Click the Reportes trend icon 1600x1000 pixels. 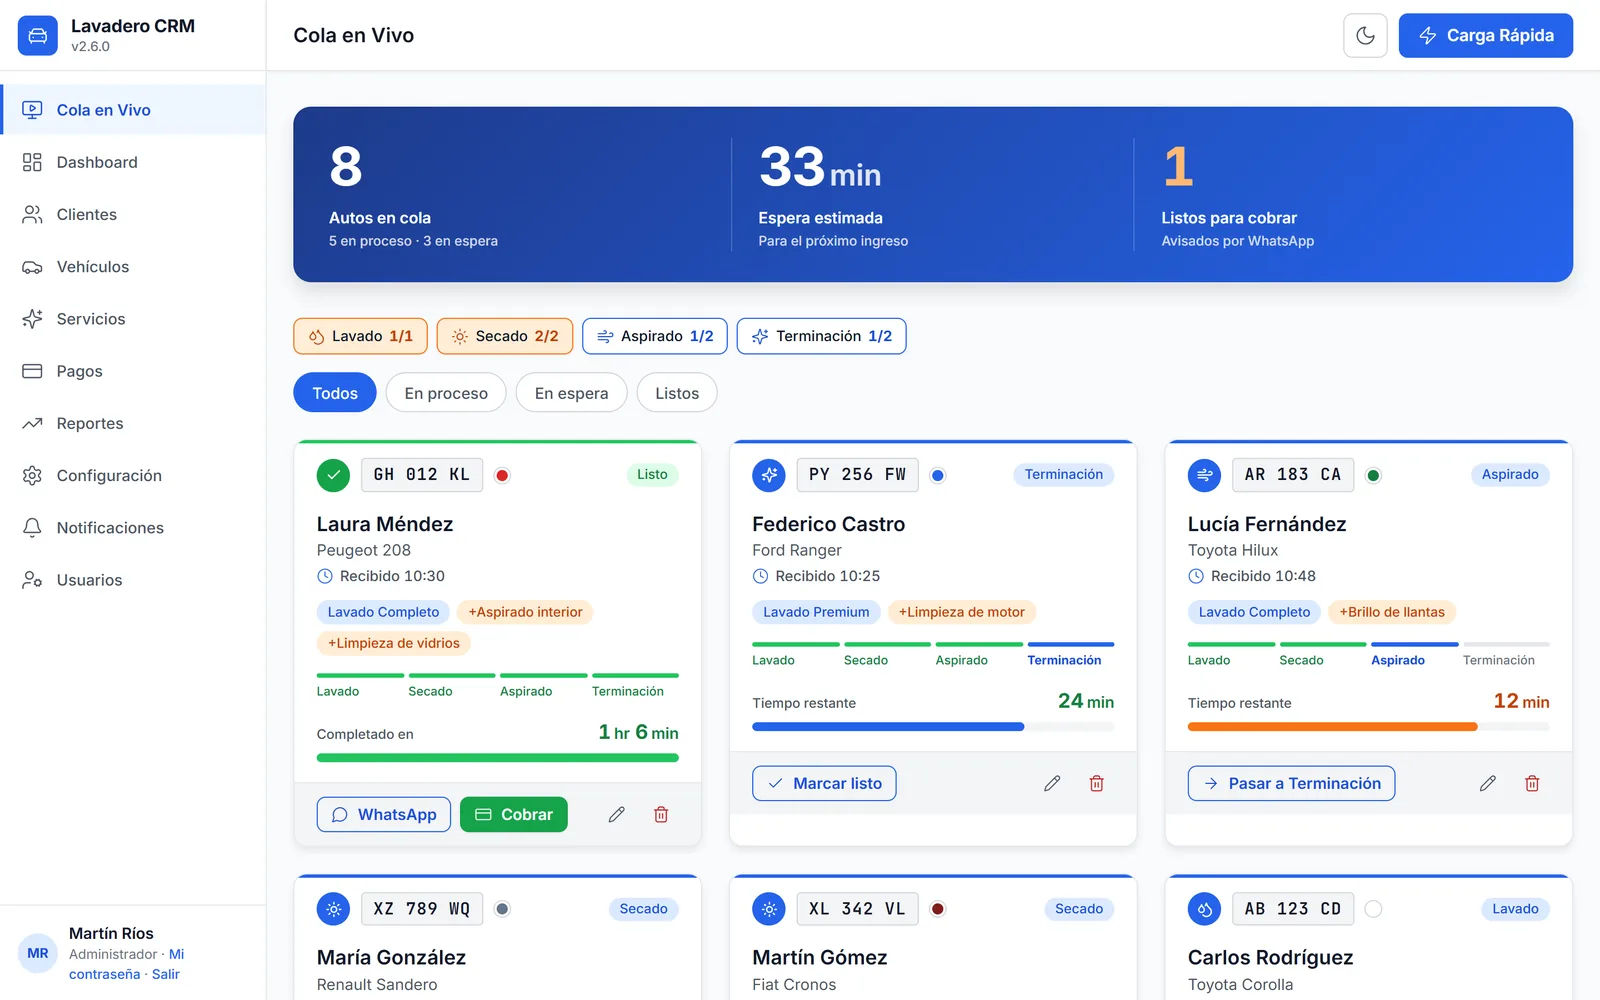(x=32, y=423)
